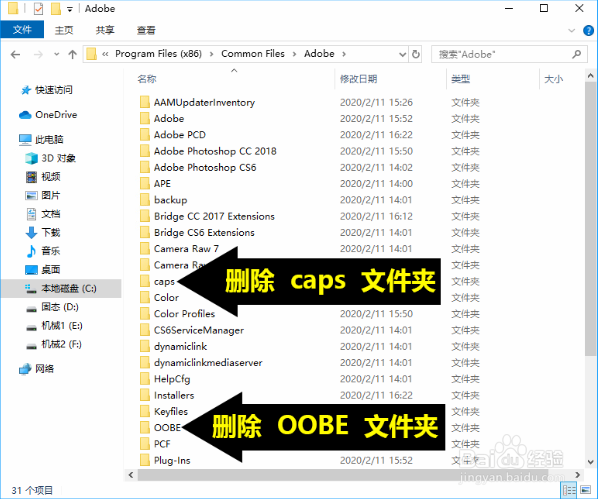The image size is (598, 499).
Task: Select the APE folder icon
Action: [x=145, y=184]
